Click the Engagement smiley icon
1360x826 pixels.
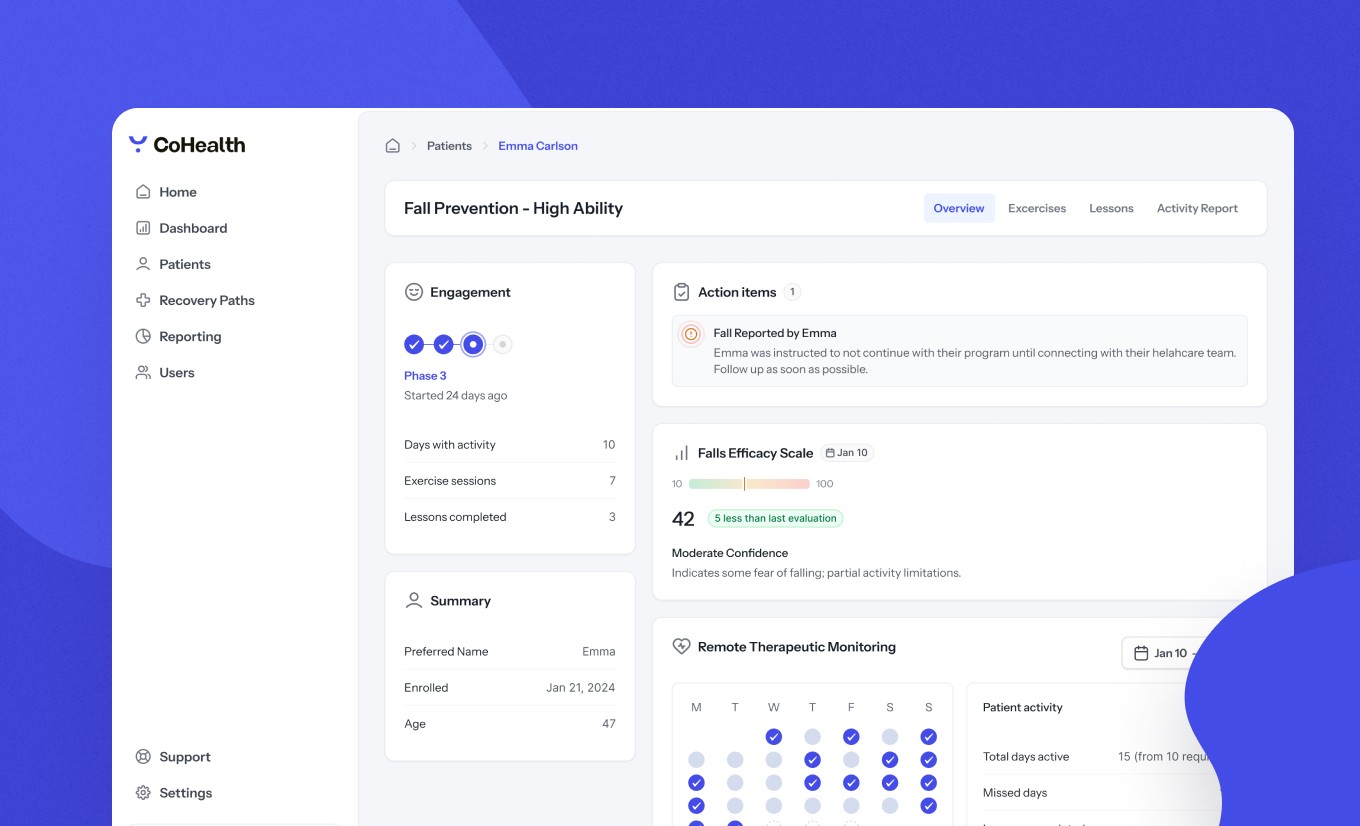pos(413,292)
